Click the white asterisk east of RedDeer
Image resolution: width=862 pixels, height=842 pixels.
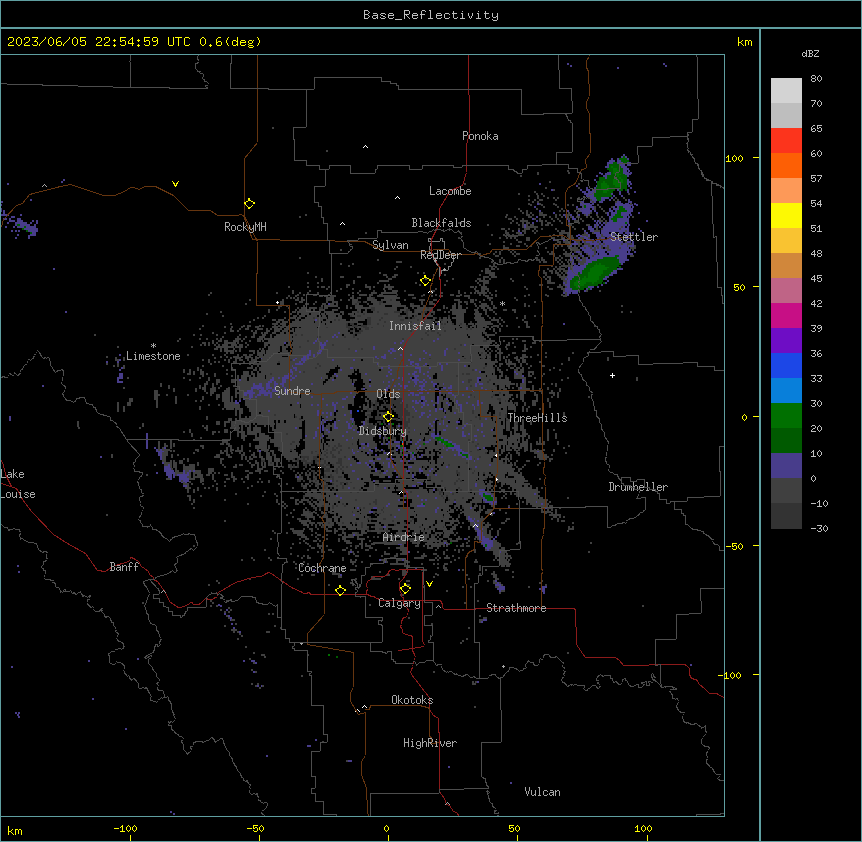502,303
